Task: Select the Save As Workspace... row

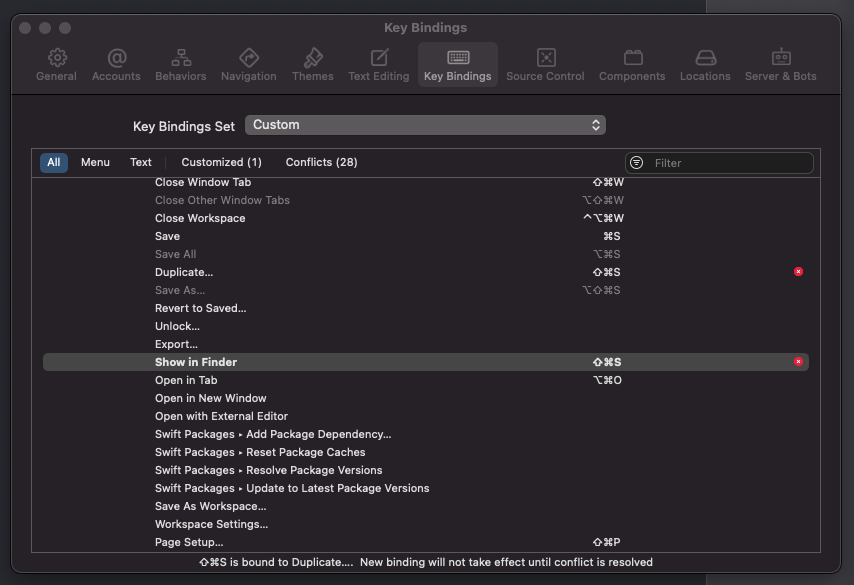Action: tap(426, 506)
